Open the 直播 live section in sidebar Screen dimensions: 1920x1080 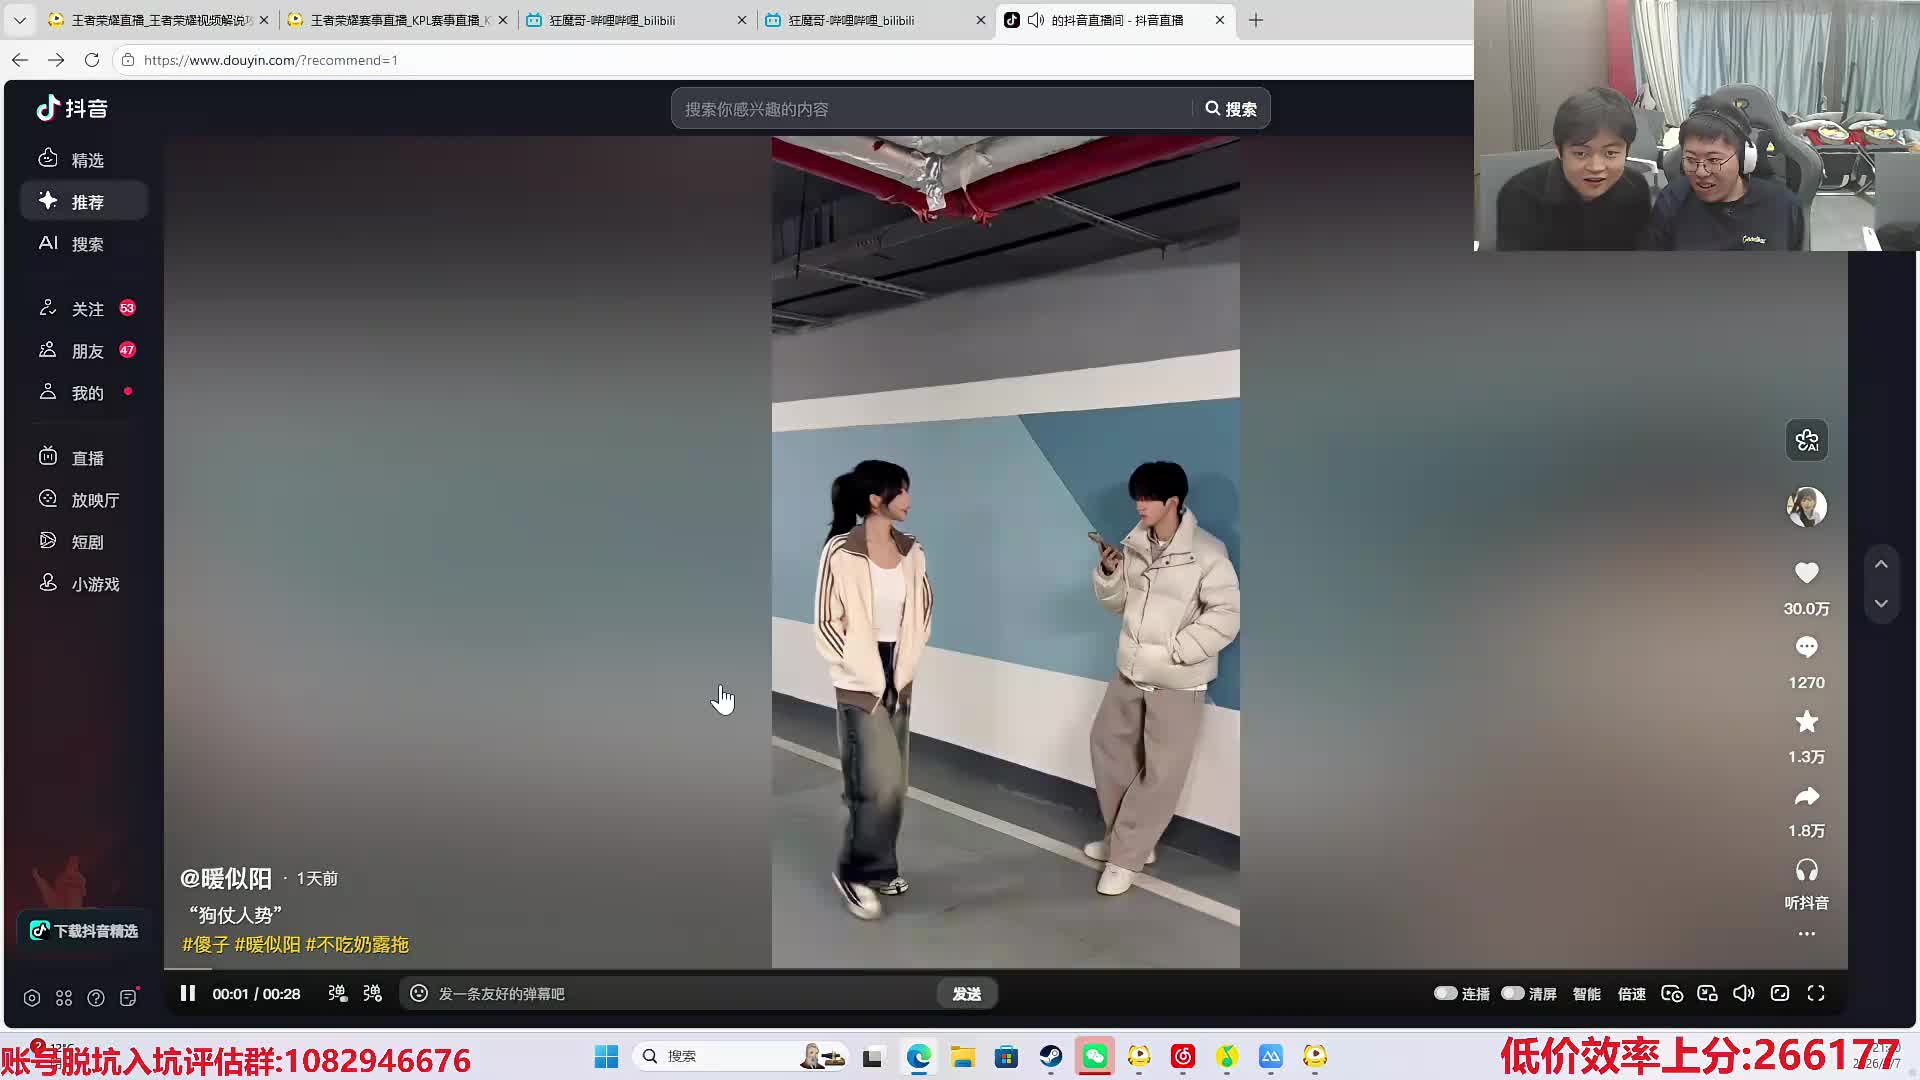click(87, 458)
